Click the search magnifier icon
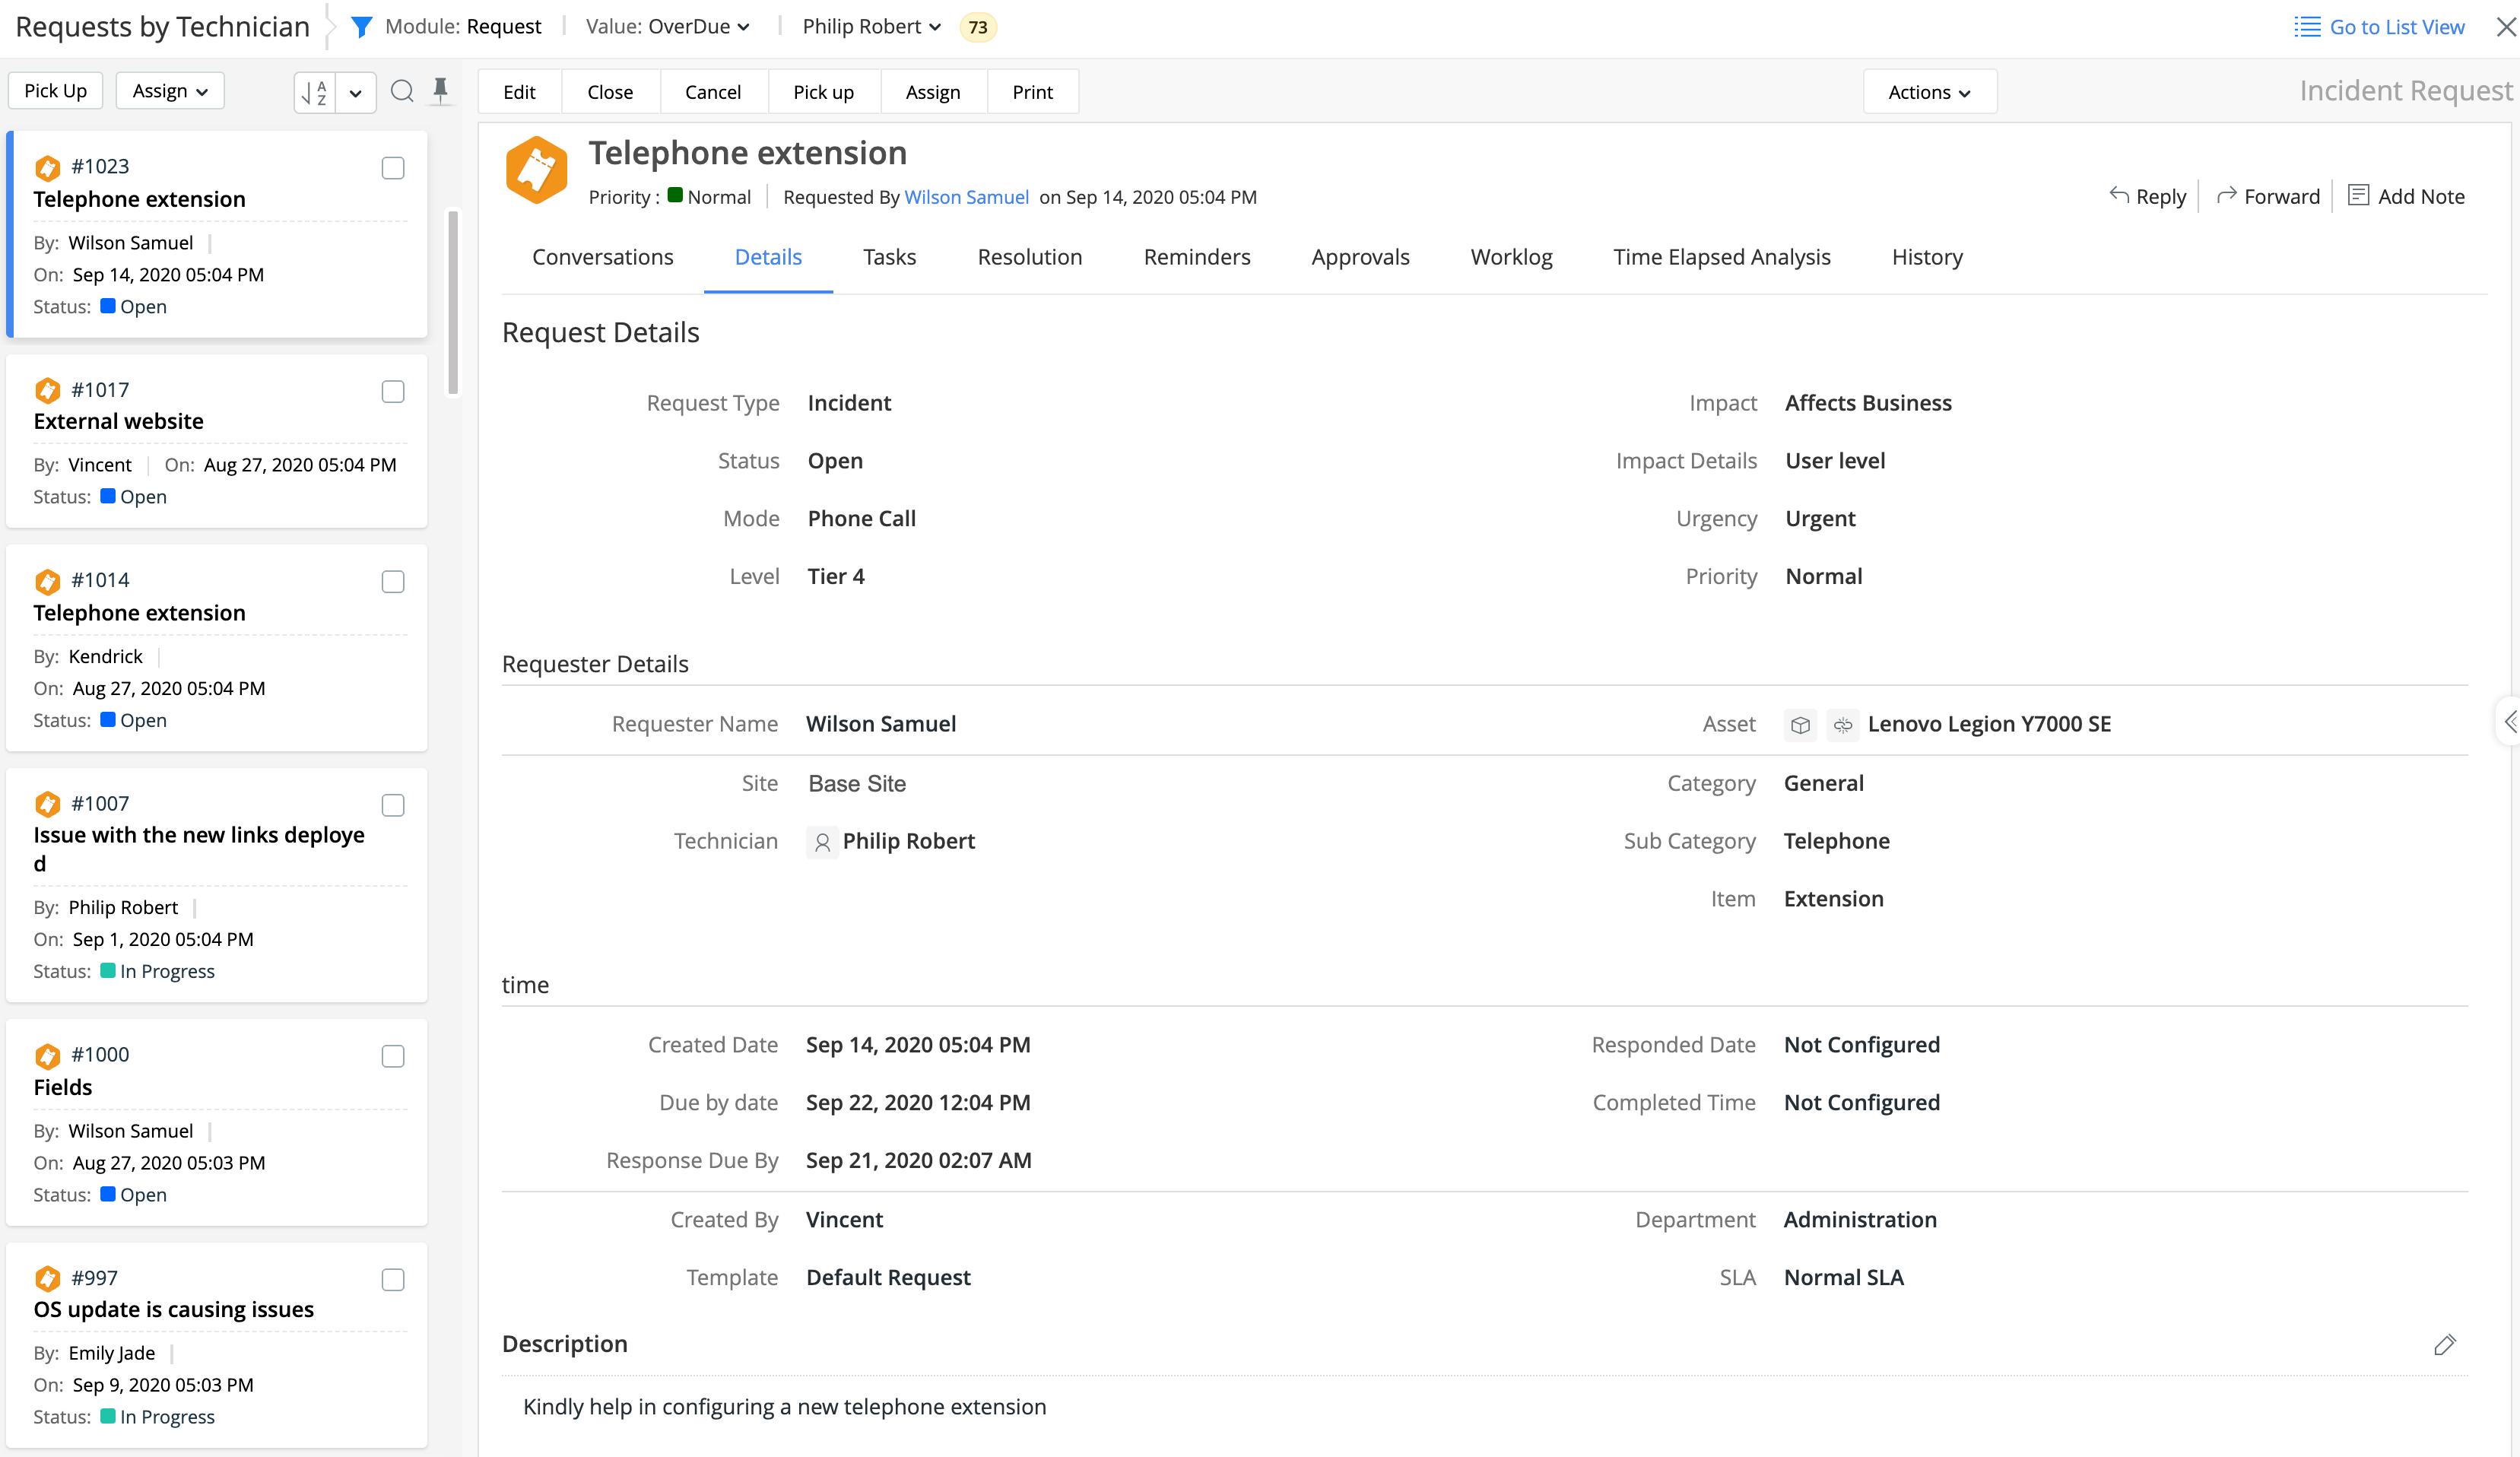This screenshot has width=2520, height=1457. [402, 91]
